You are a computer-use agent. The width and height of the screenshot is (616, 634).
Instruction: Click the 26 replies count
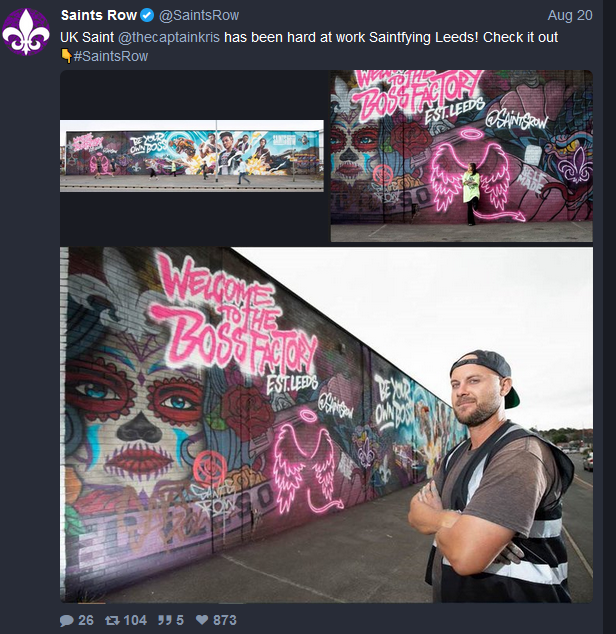coord(86,620)
